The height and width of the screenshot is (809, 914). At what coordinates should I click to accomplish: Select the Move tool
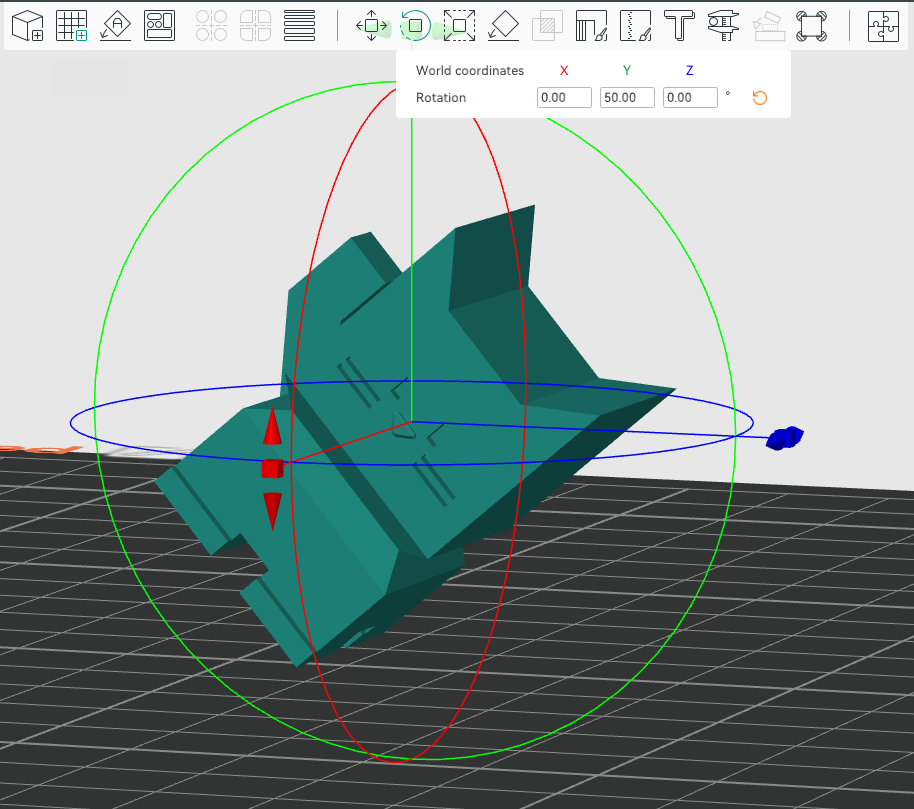372,26
